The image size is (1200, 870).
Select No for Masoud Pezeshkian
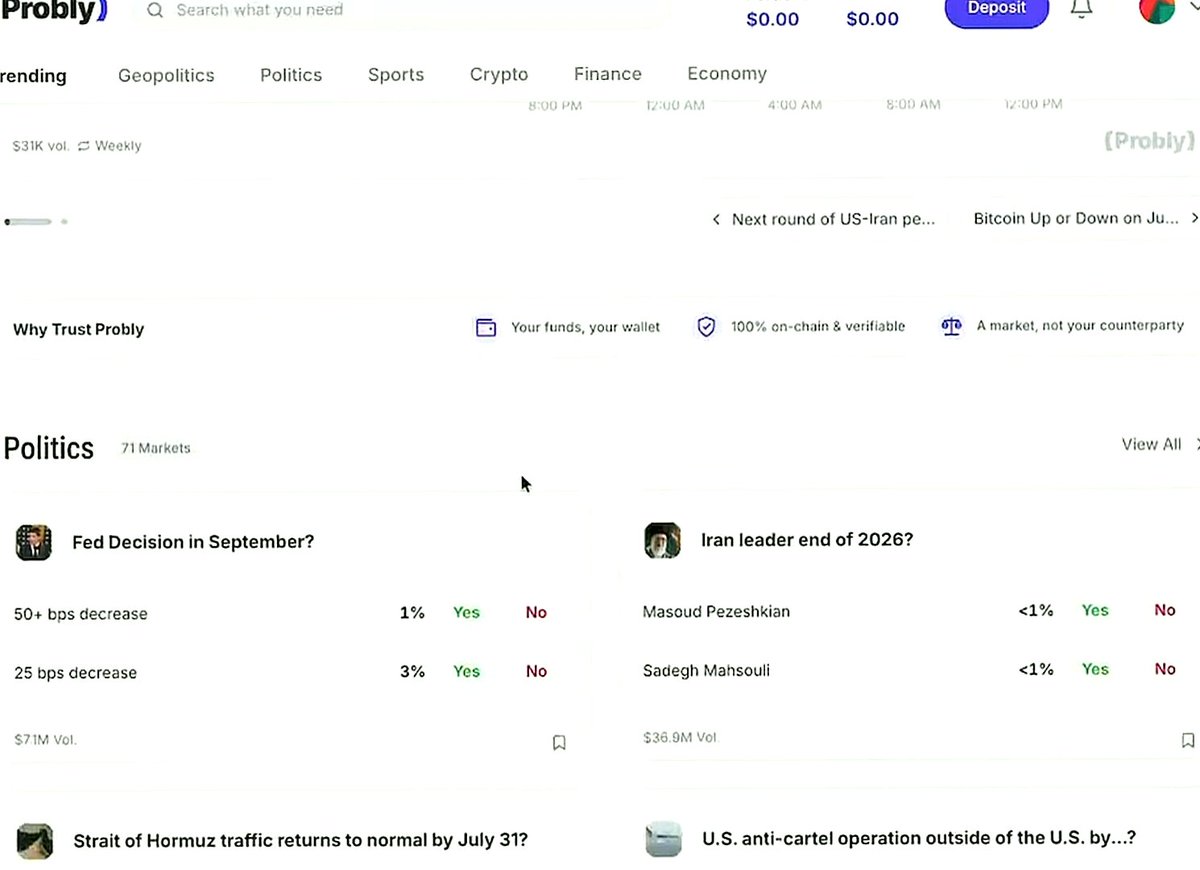pyautogui.click(x=1165, y=610)
